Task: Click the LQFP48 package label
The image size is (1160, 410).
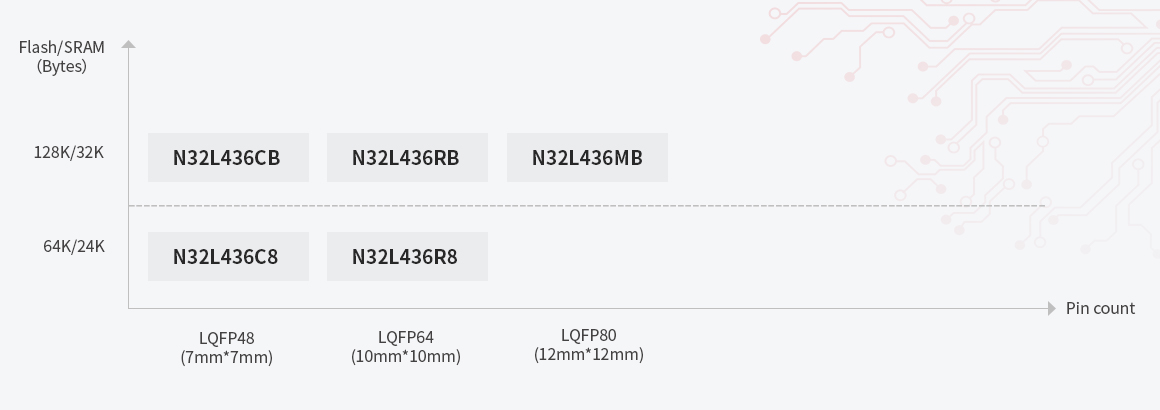Action: (227, 338)
